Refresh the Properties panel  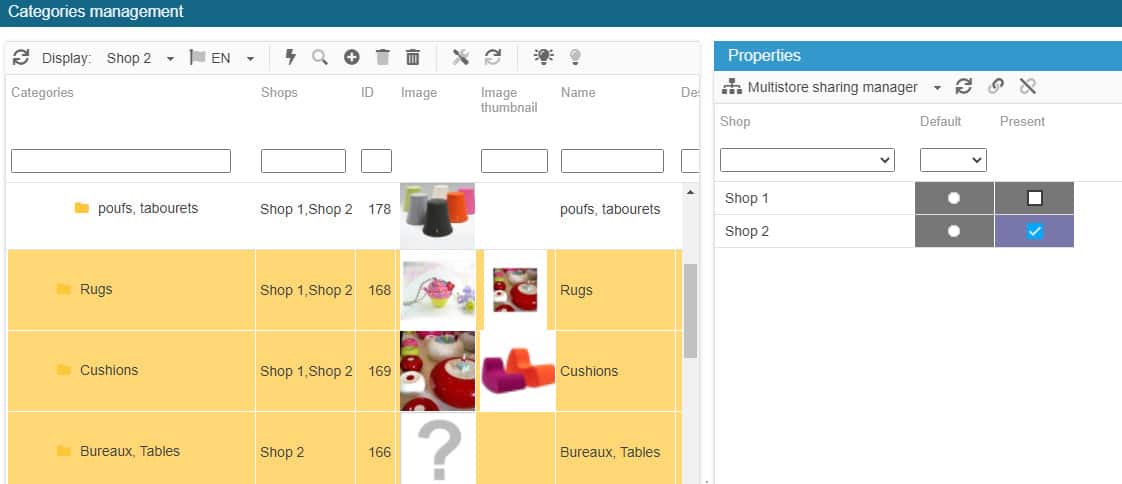[963, 87]
